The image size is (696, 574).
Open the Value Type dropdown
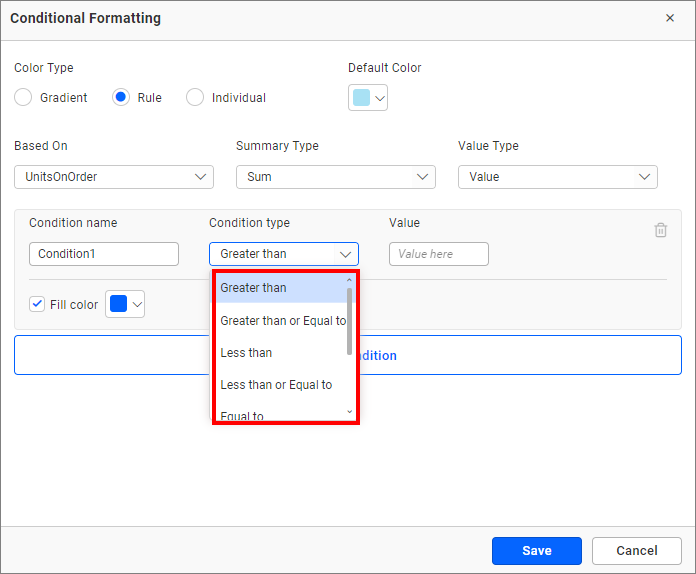(557, 177)
